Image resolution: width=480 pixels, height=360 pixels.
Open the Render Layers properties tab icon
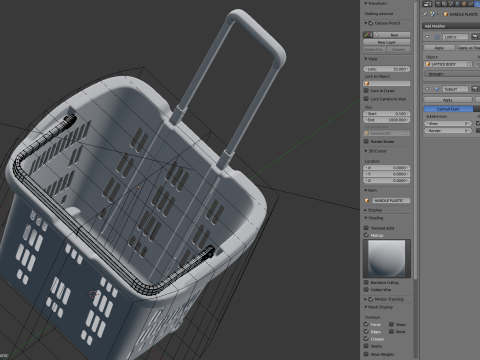[444, 4]
